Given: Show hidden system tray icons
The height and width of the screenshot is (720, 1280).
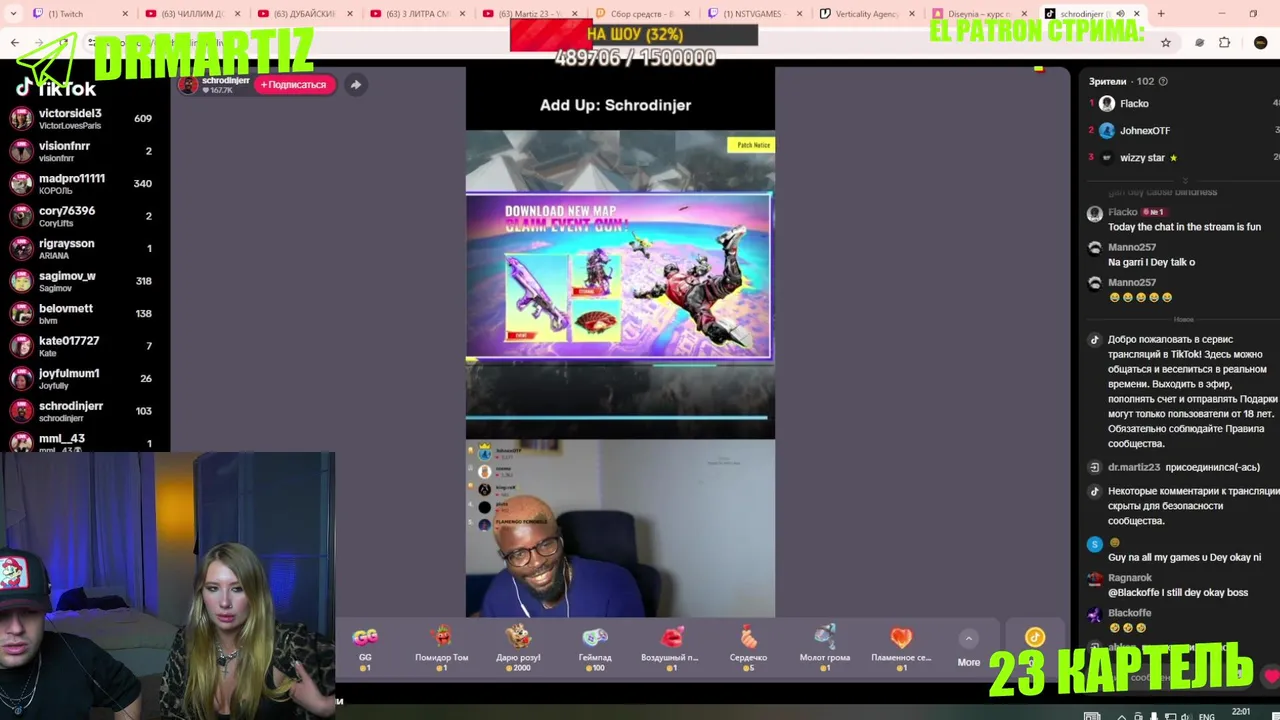Looking at the screenshot, I should click(x=1120, y=716).
